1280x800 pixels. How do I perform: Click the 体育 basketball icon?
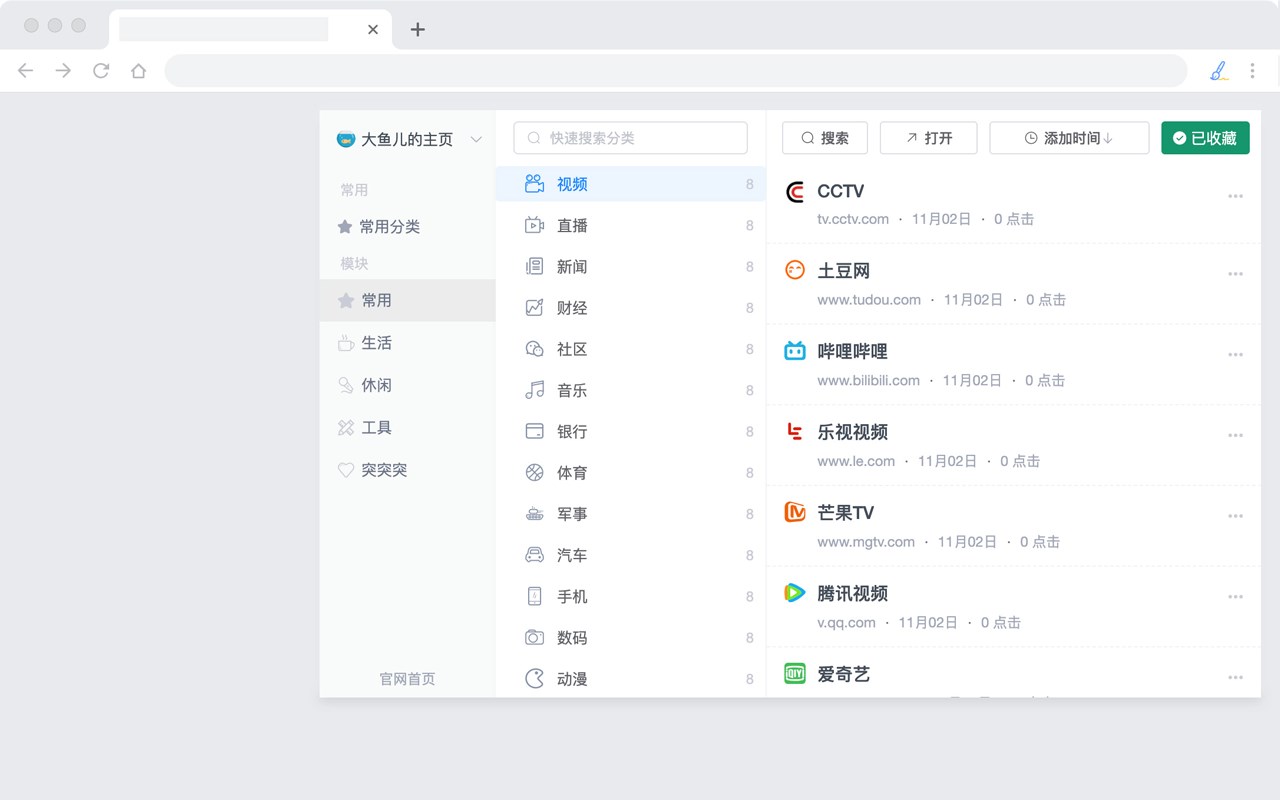point(535,472)
